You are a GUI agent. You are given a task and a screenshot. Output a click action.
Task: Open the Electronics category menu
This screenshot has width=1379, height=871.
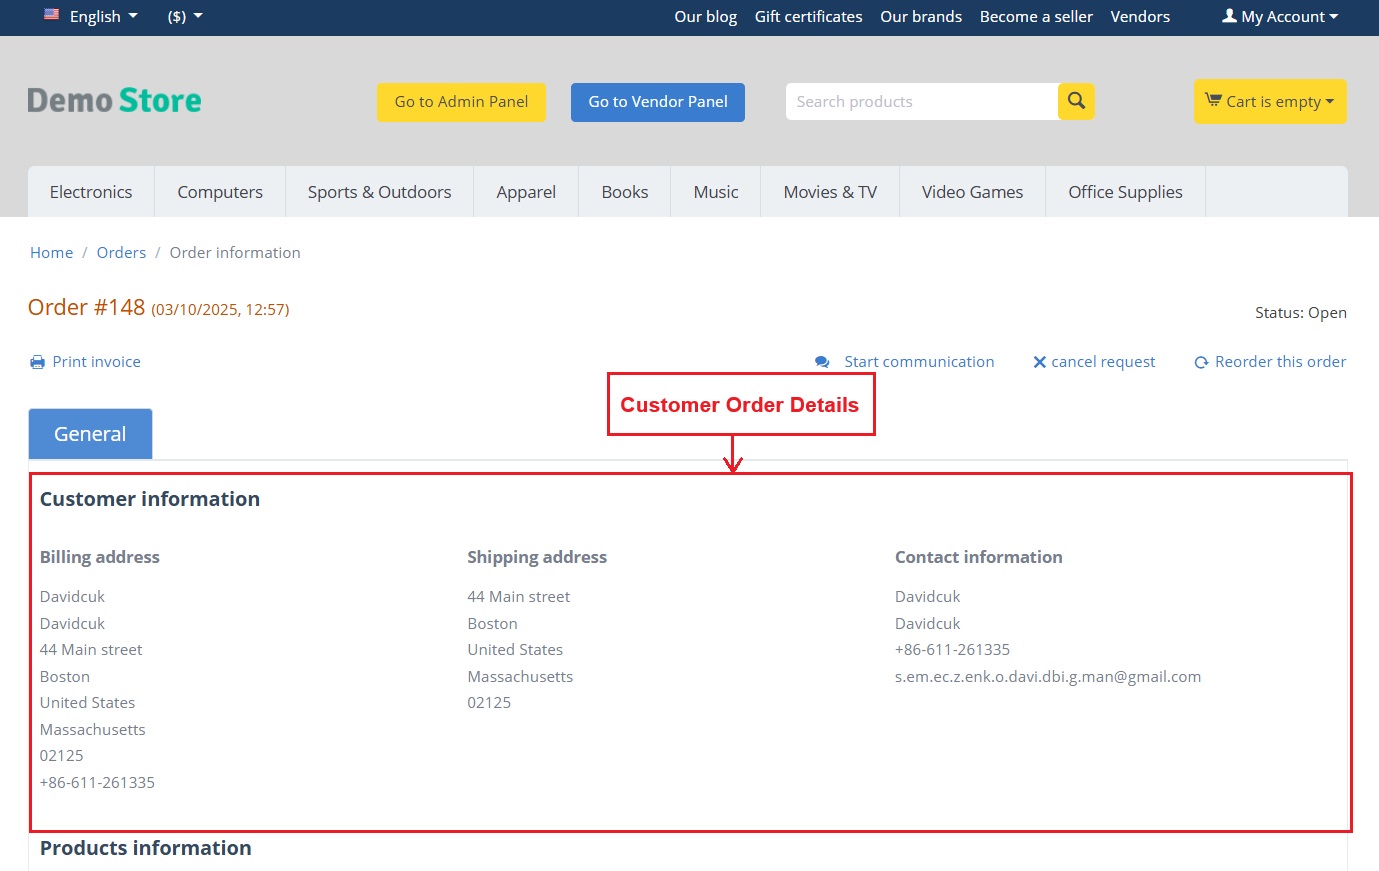[91, 192]
